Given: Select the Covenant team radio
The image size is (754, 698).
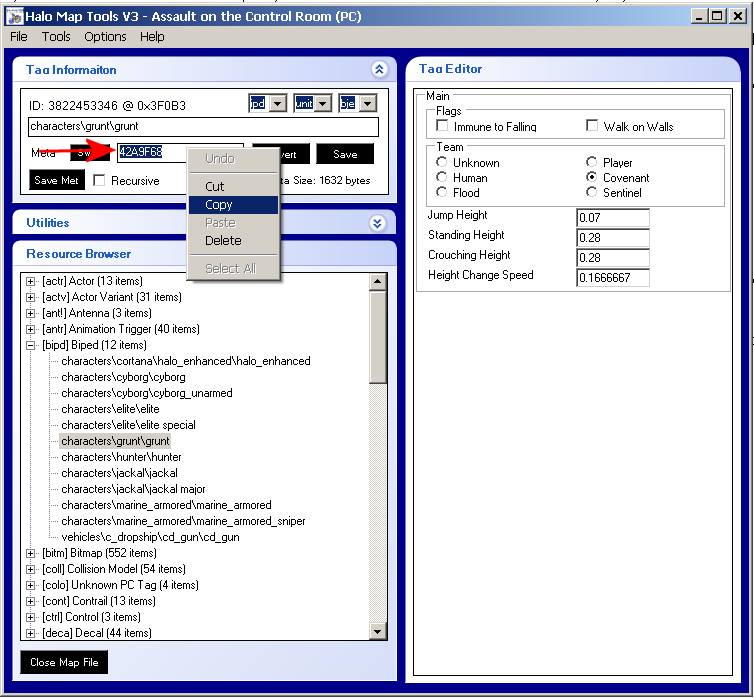Looking at the screenshot, I should (592, 177).
